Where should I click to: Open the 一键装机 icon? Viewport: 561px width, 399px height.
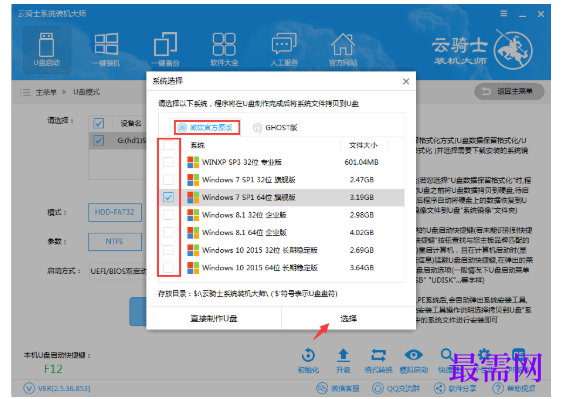[x=106, y=50]
